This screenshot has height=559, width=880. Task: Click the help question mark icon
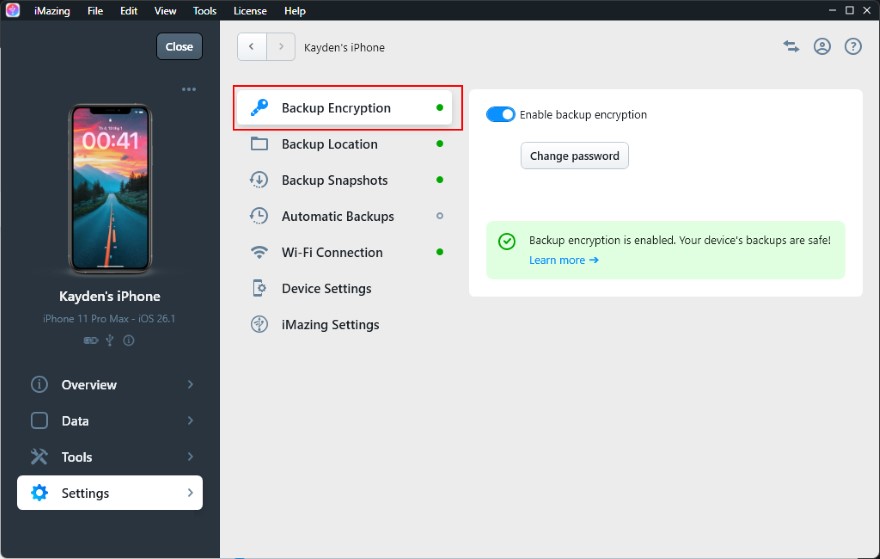853,47
